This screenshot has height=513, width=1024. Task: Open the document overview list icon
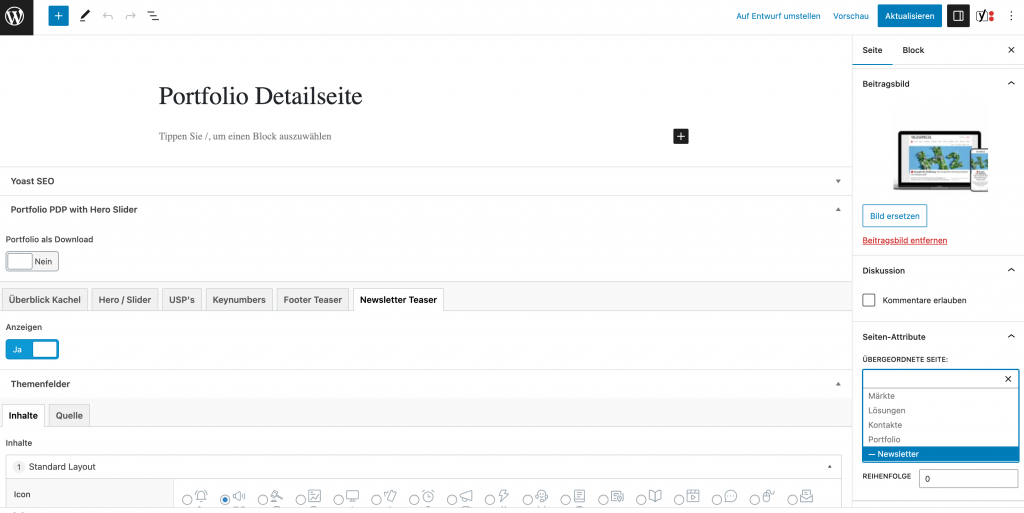[153, 16]
